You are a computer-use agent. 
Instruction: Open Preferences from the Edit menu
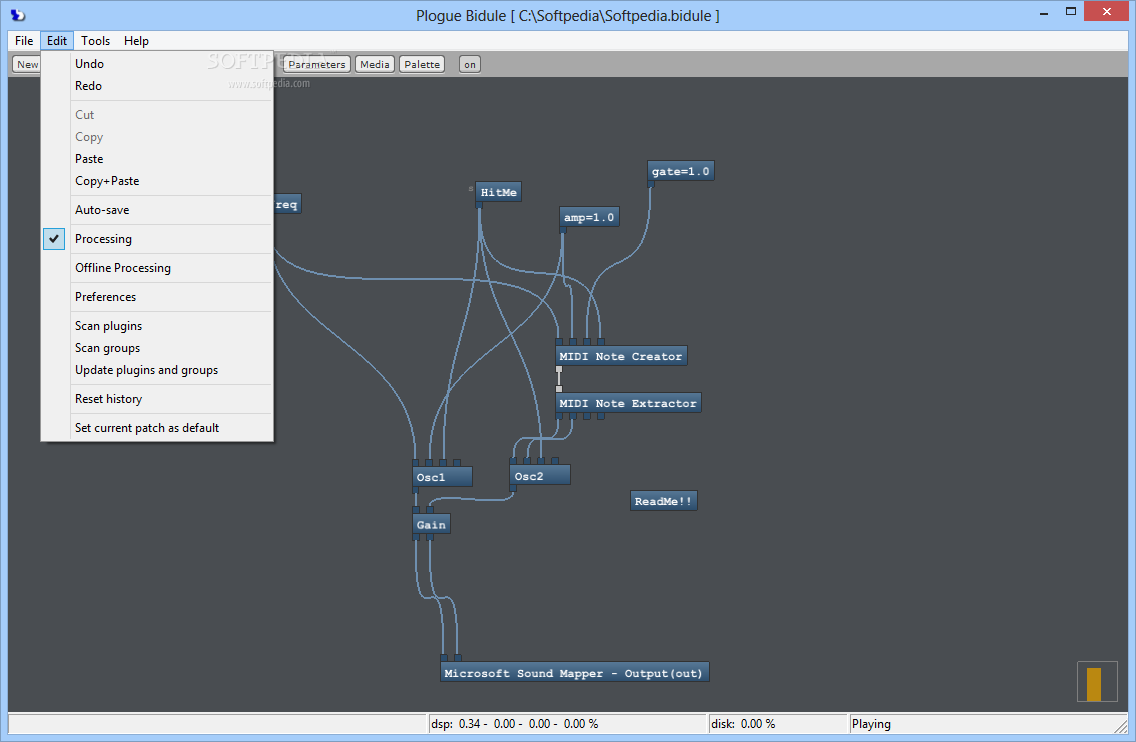point(157,297)
